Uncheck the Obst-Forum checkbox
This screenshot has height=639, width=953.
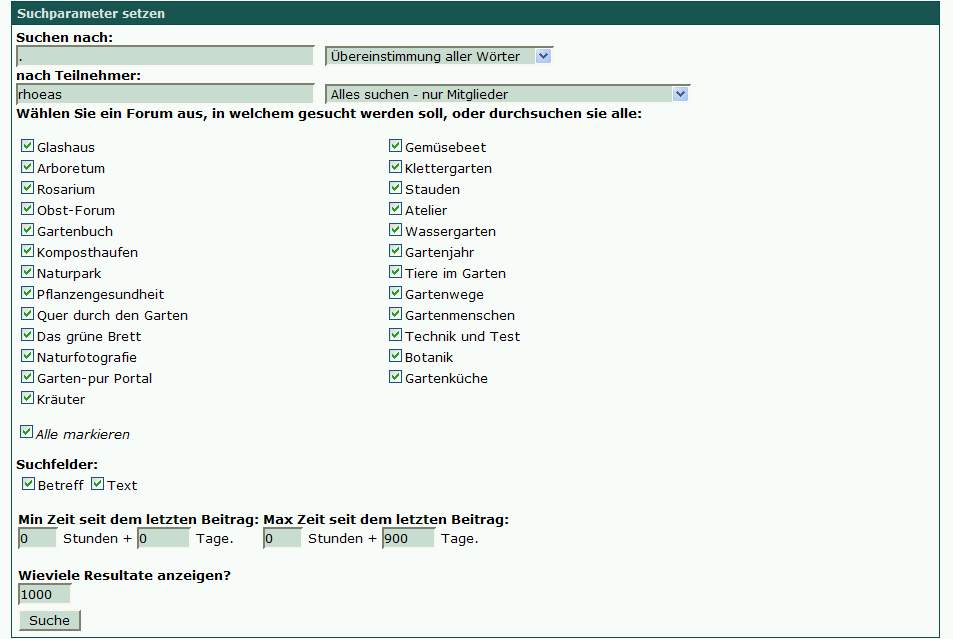coord(27,209)
